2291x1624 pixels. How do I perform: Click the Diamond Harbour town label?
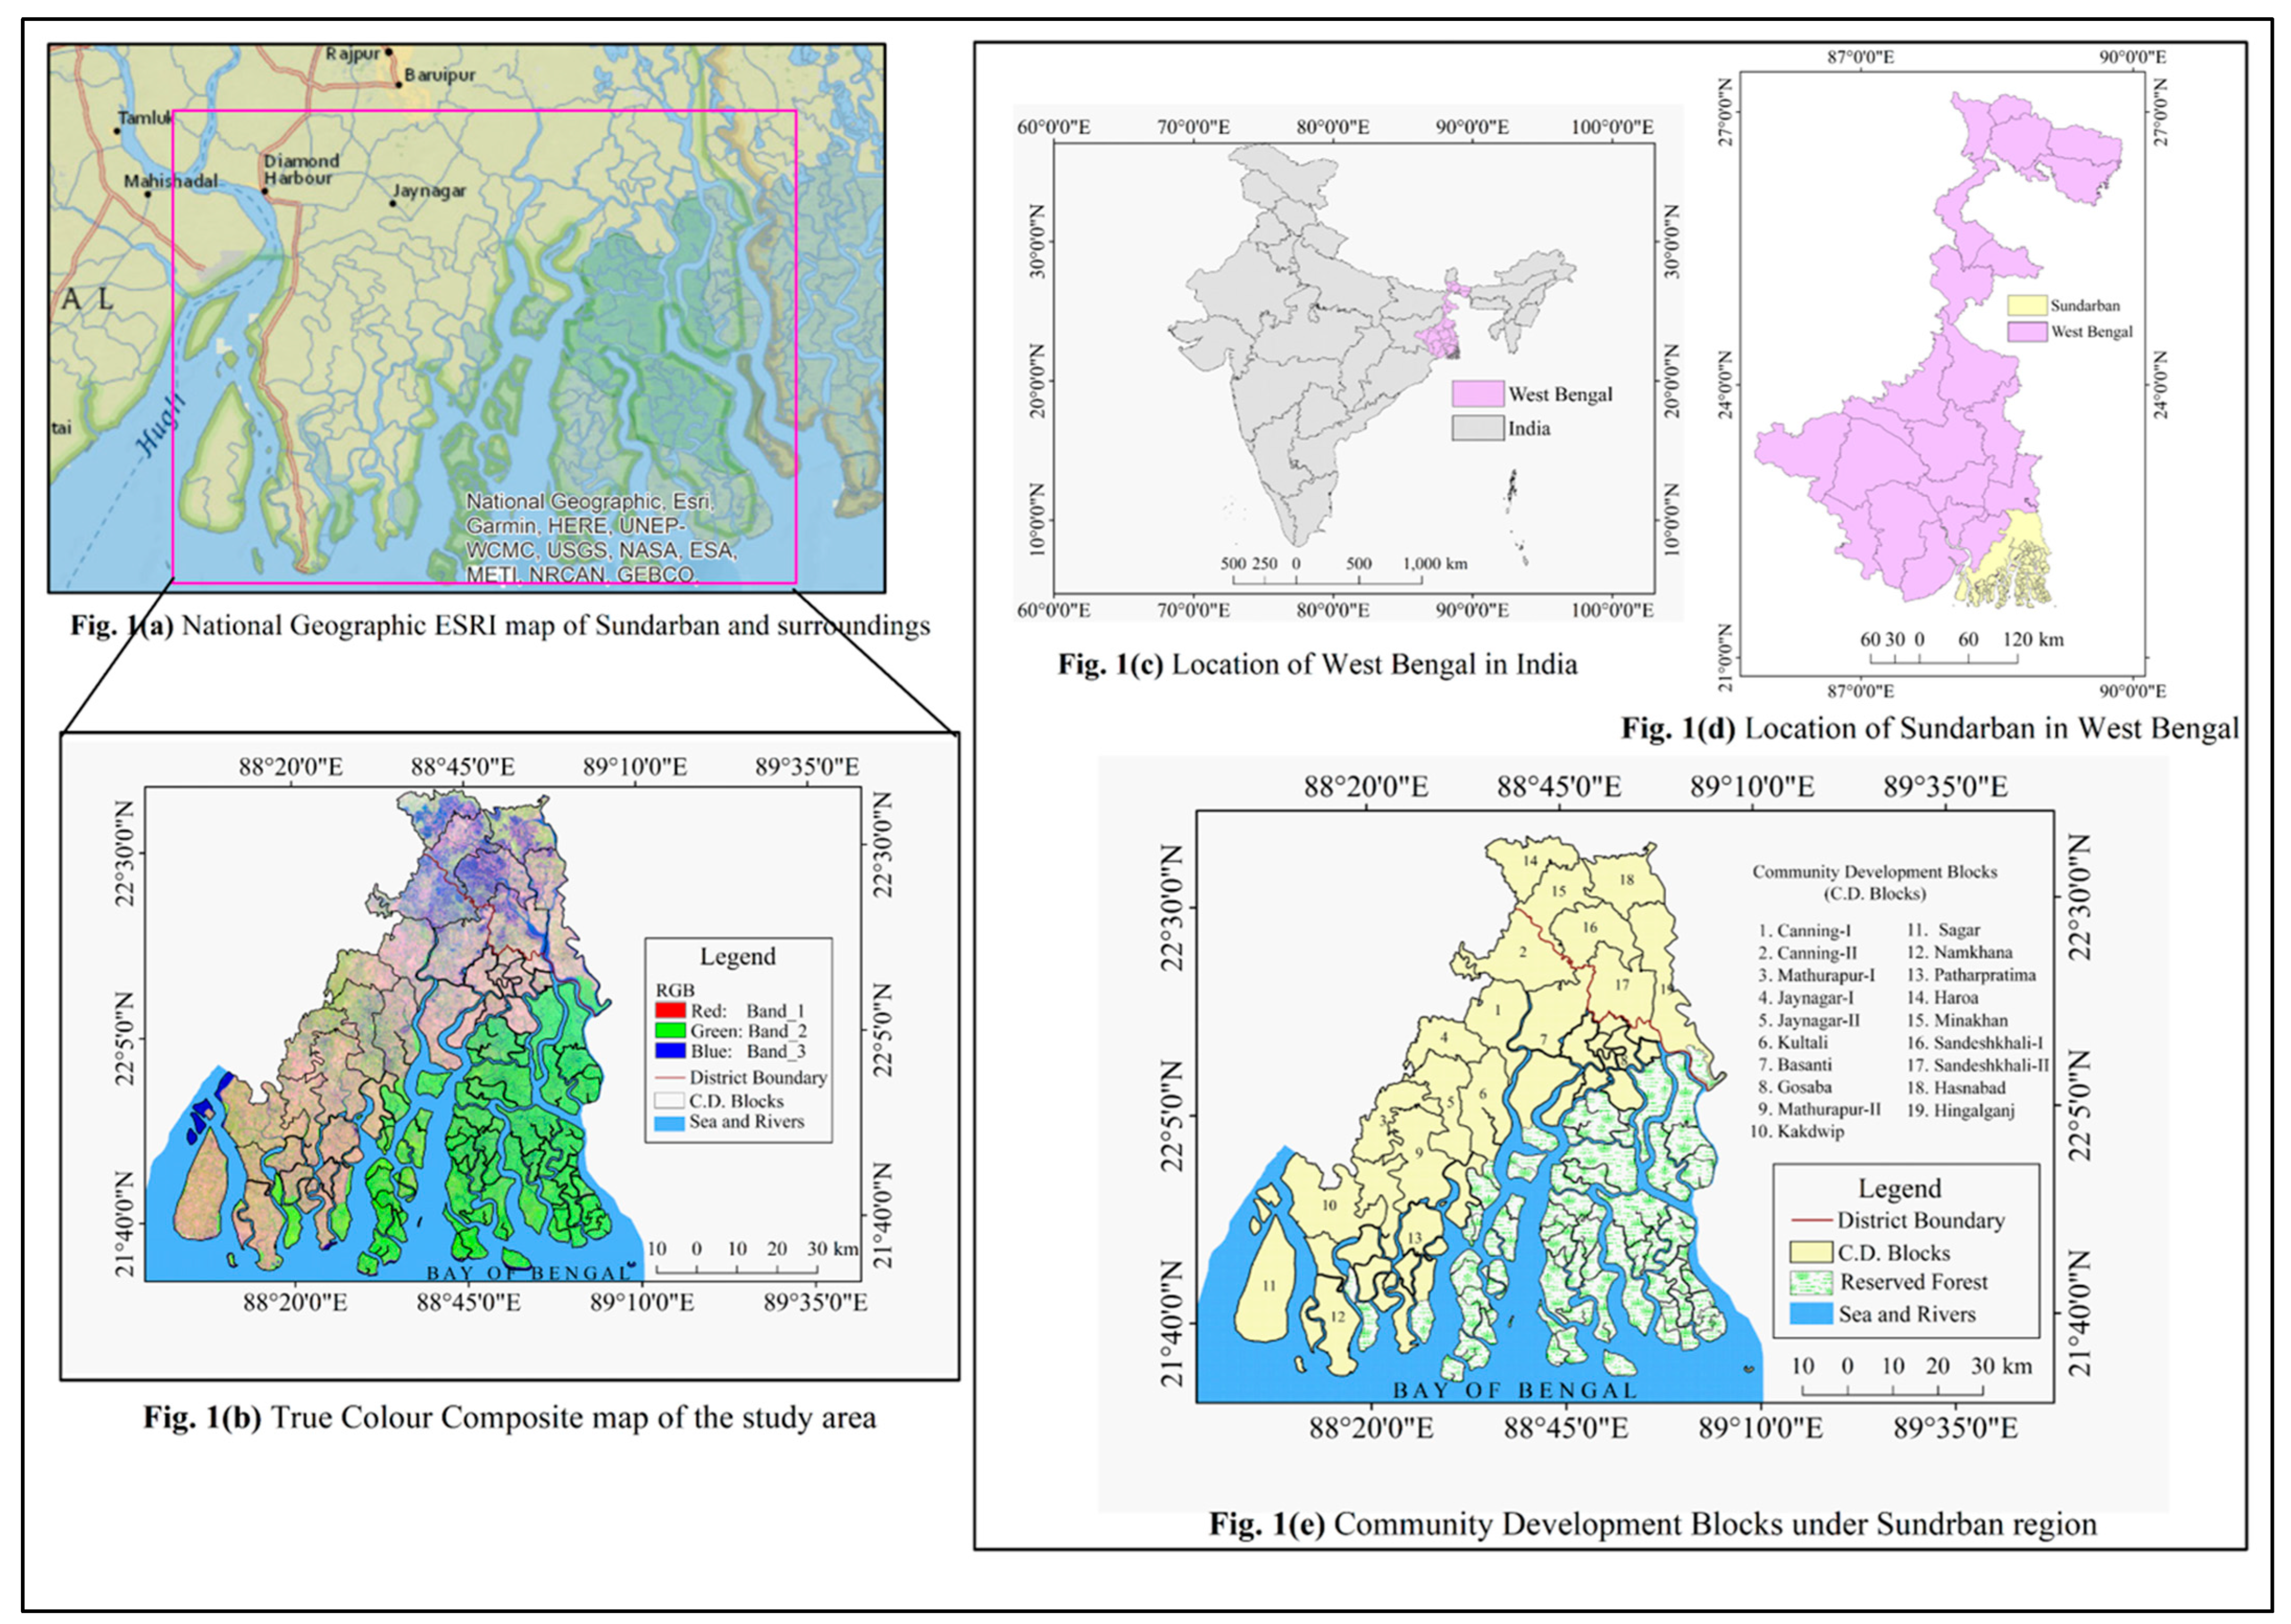pos(301,169)
